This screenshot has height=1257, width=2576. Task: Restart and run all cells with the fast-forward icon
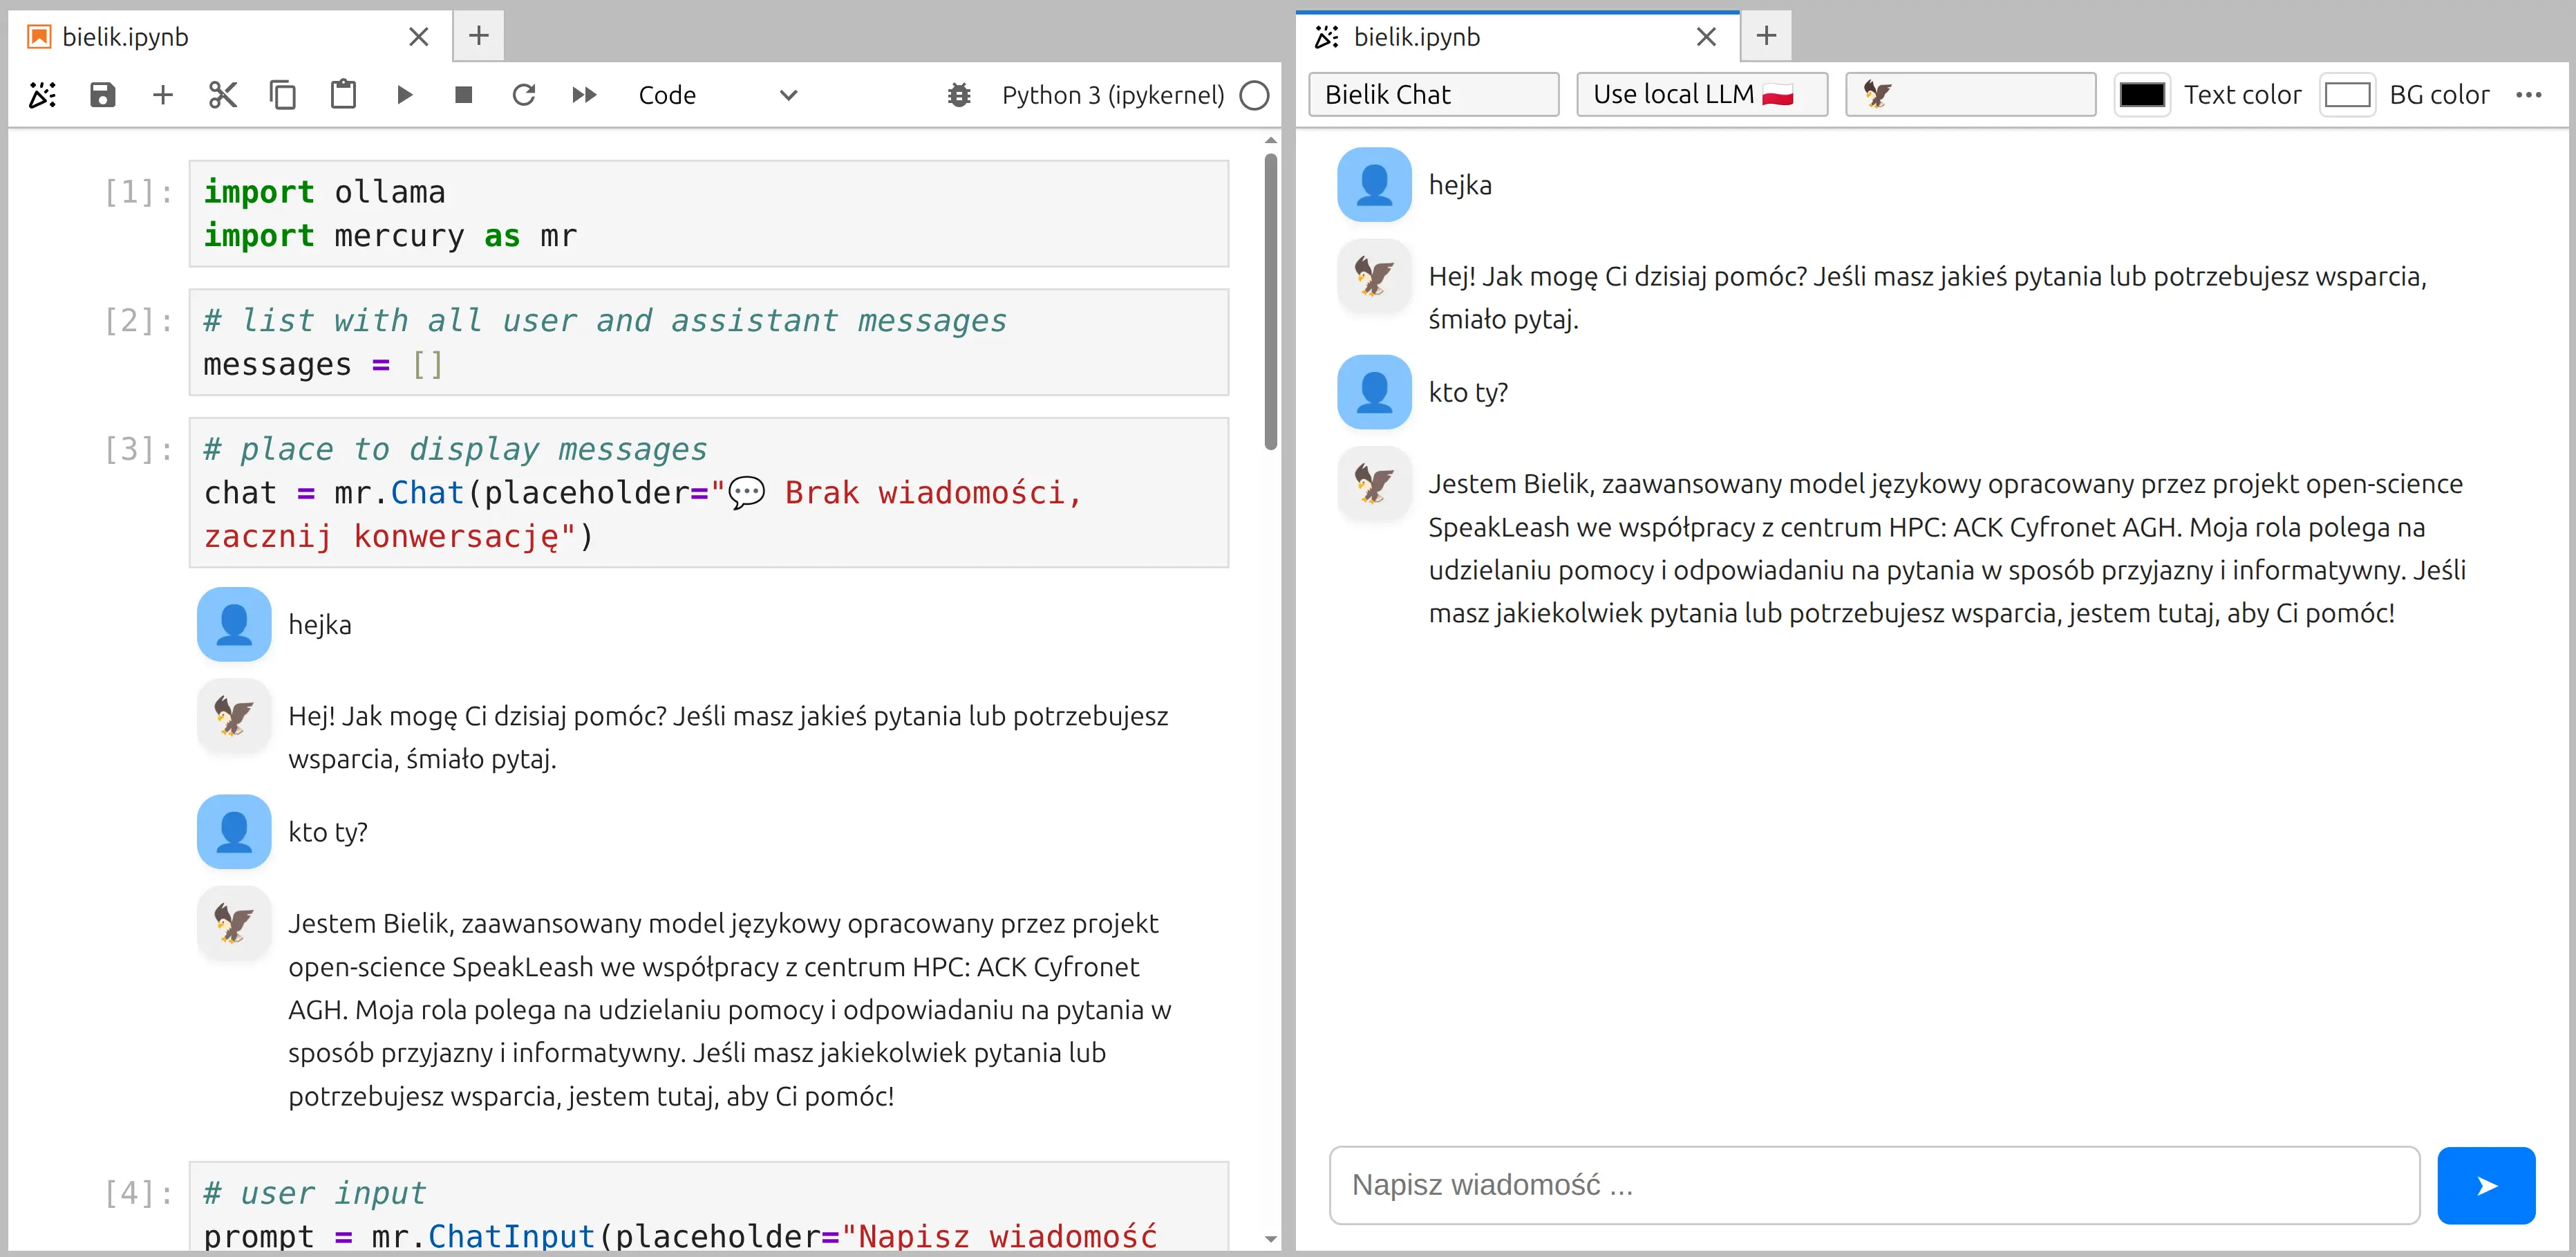[x=584, y=95]
